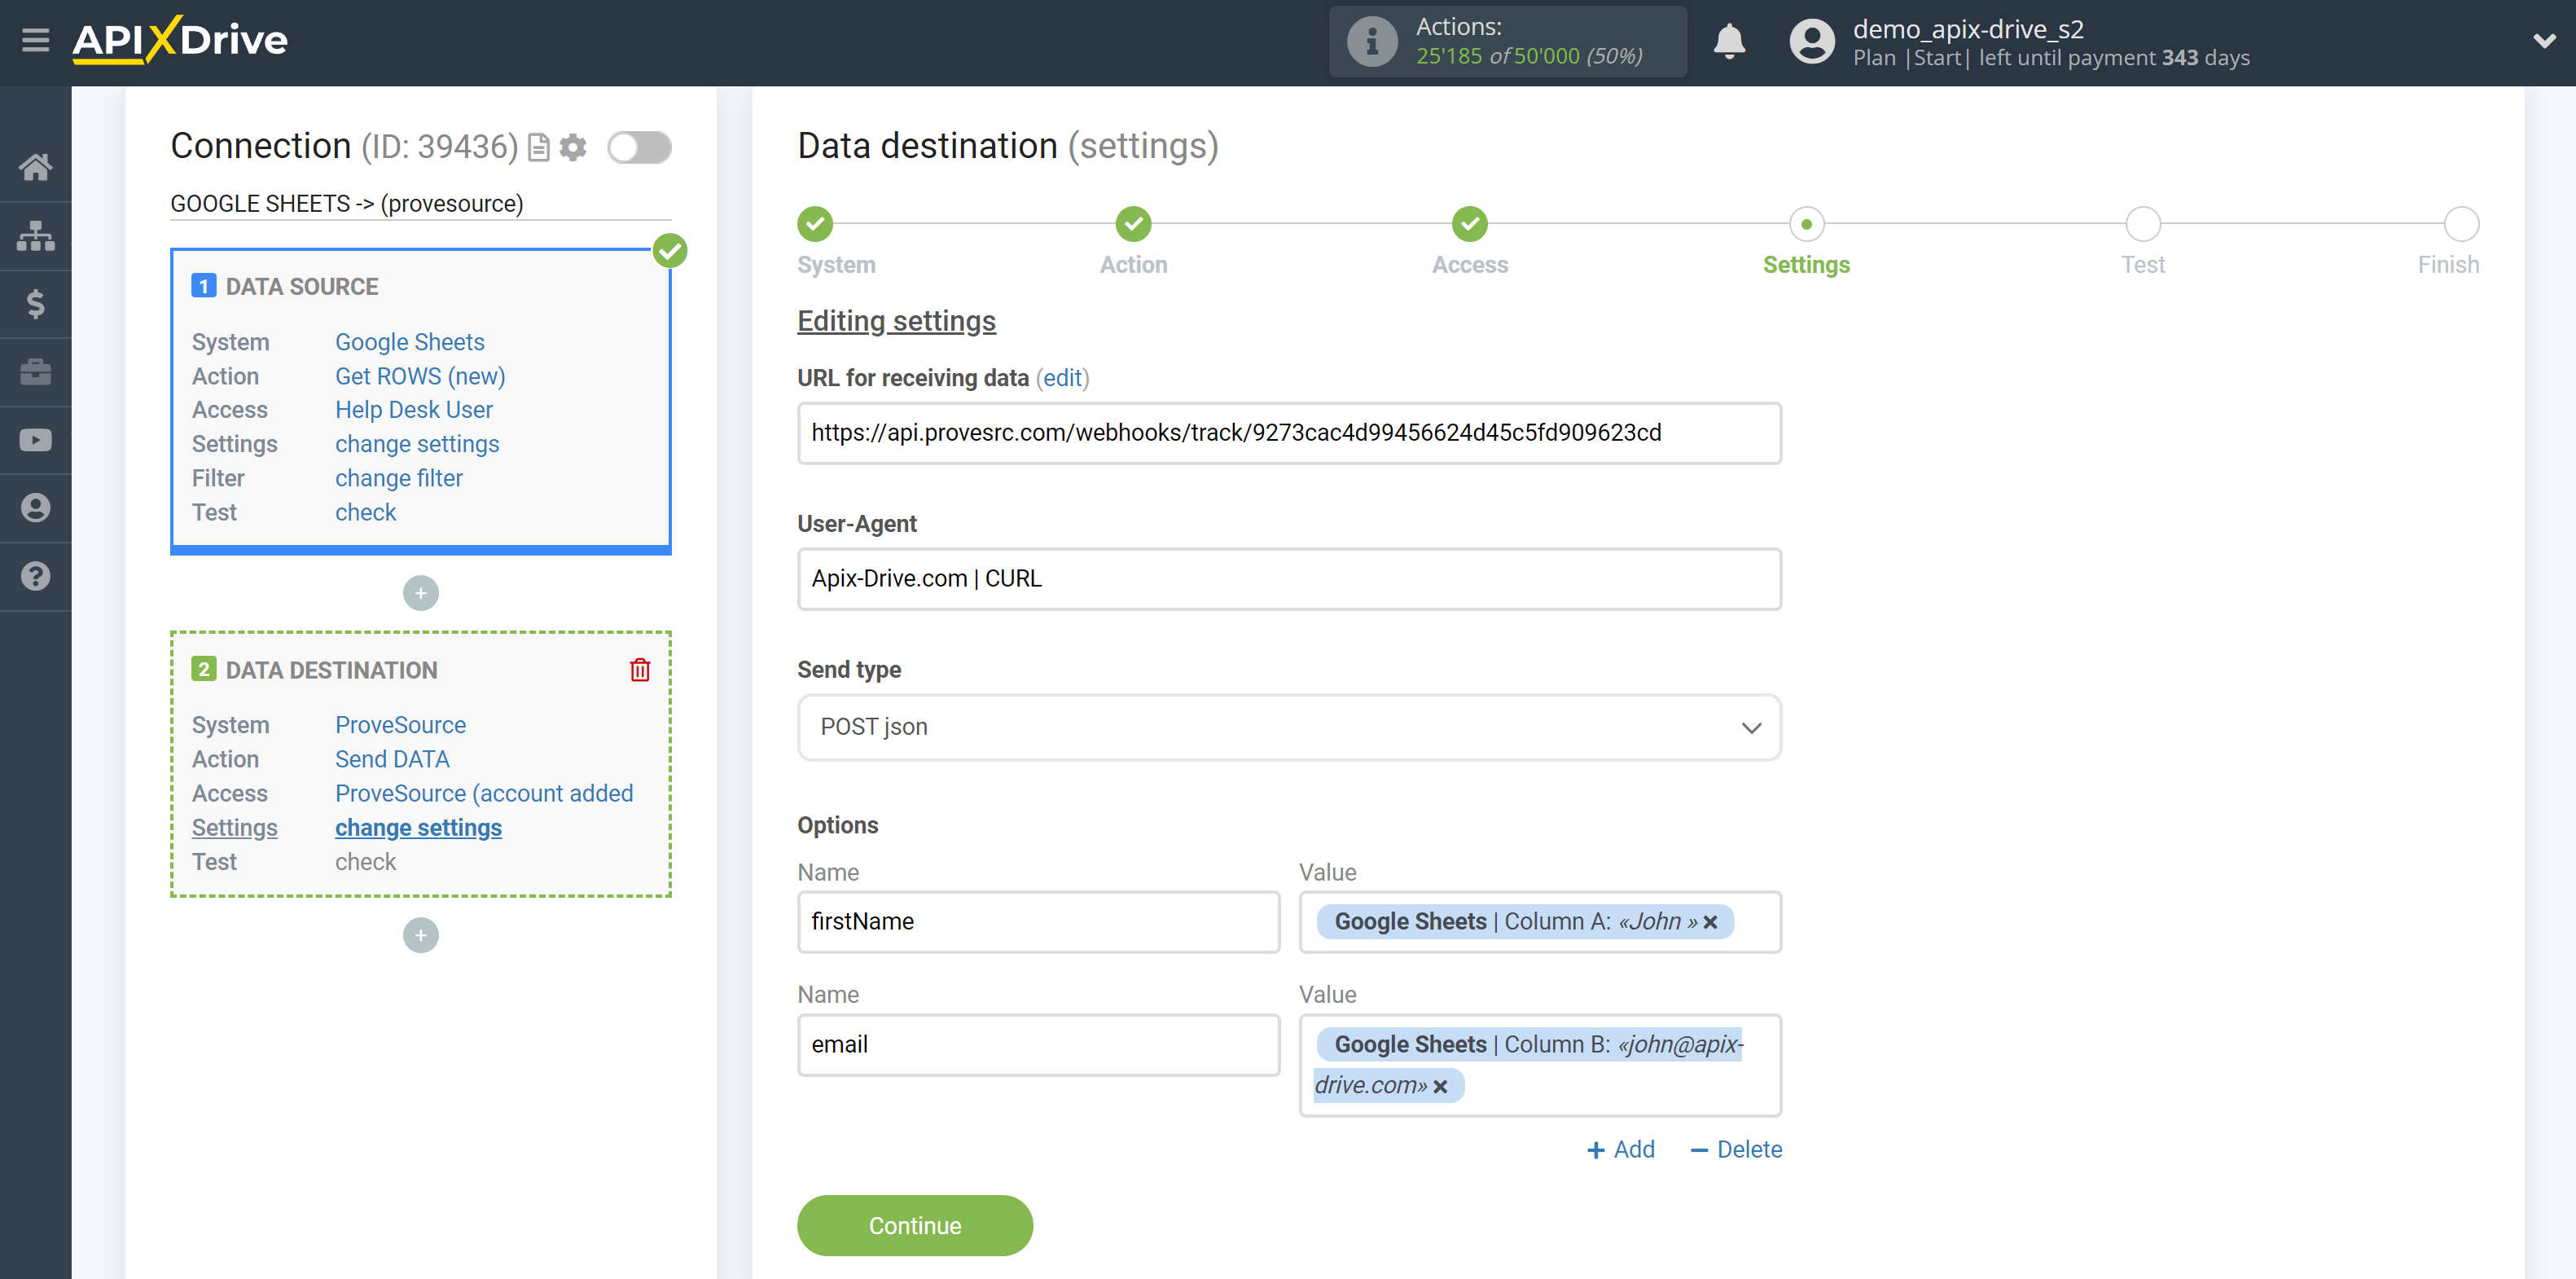Open Send DATA action link
This screenshot has width=2576, height=1279.
392,759
